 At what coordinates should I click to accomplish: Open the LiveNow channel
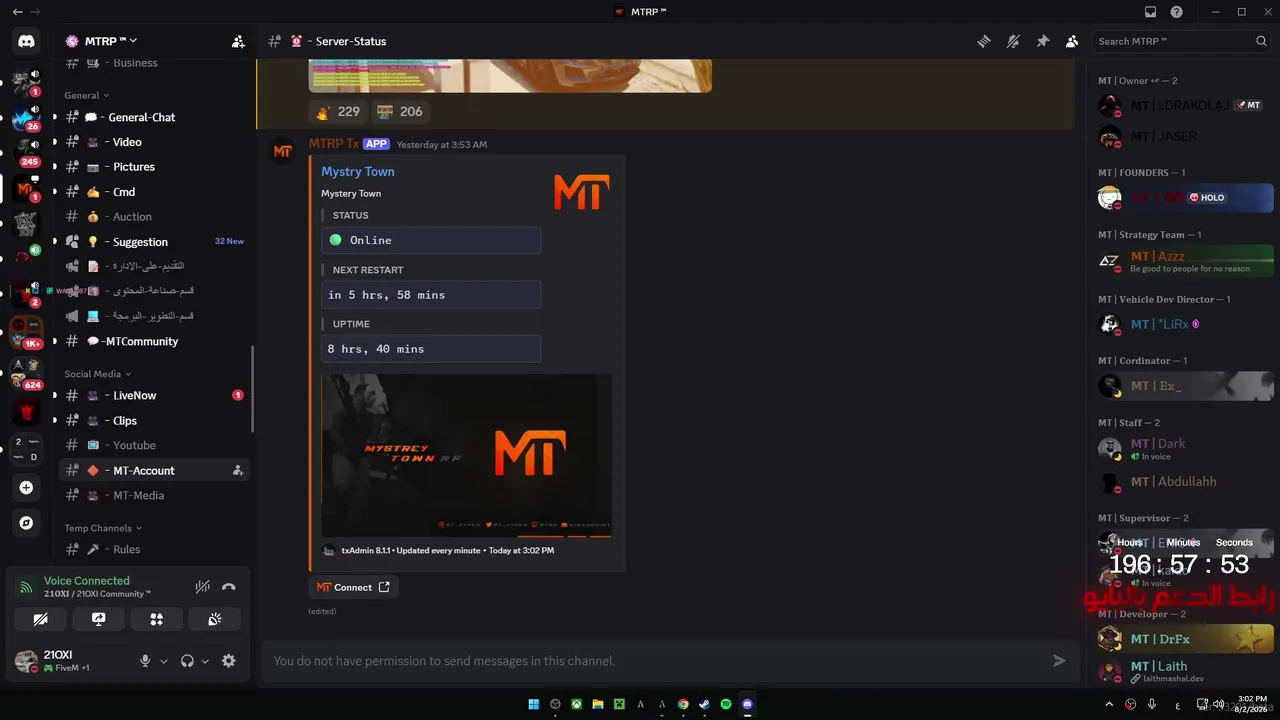click(x=154, y=395)
